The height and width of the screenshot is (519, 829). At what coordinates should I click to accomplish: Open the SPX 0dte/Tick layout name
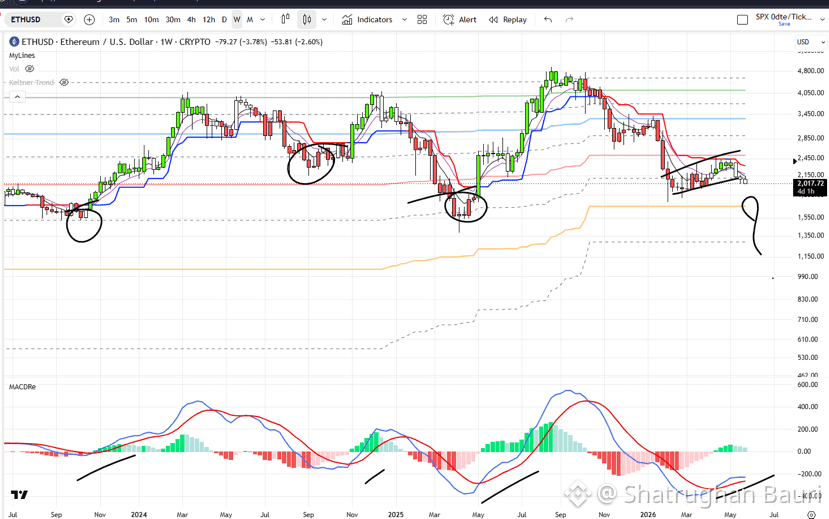[783, 17]
